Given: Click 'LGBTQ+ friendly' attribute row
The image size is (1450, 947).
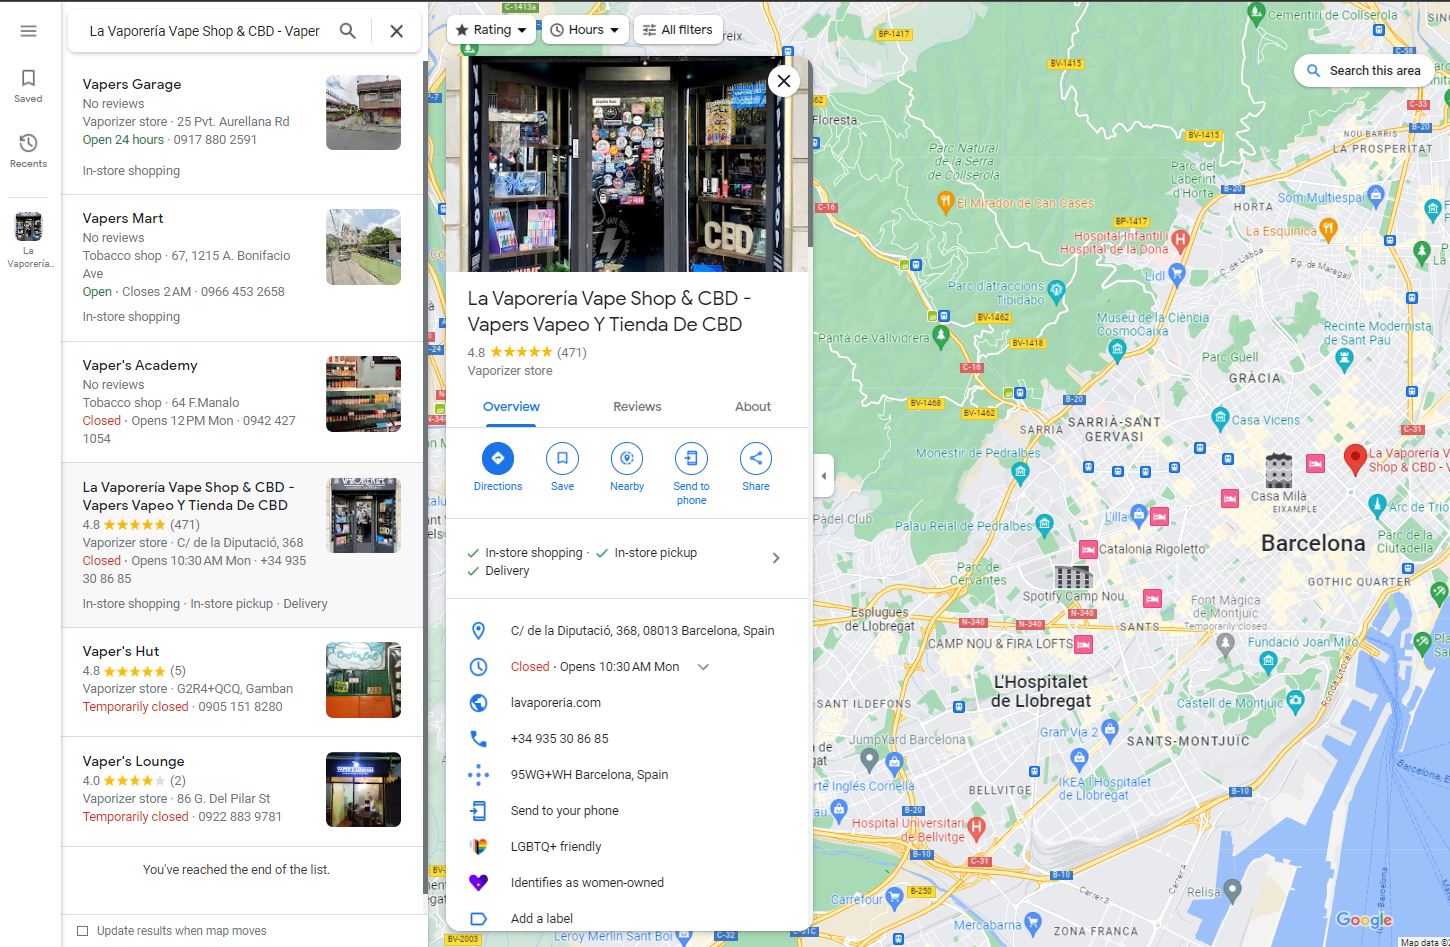Looking at the screenshot, I should pos(627,847).
